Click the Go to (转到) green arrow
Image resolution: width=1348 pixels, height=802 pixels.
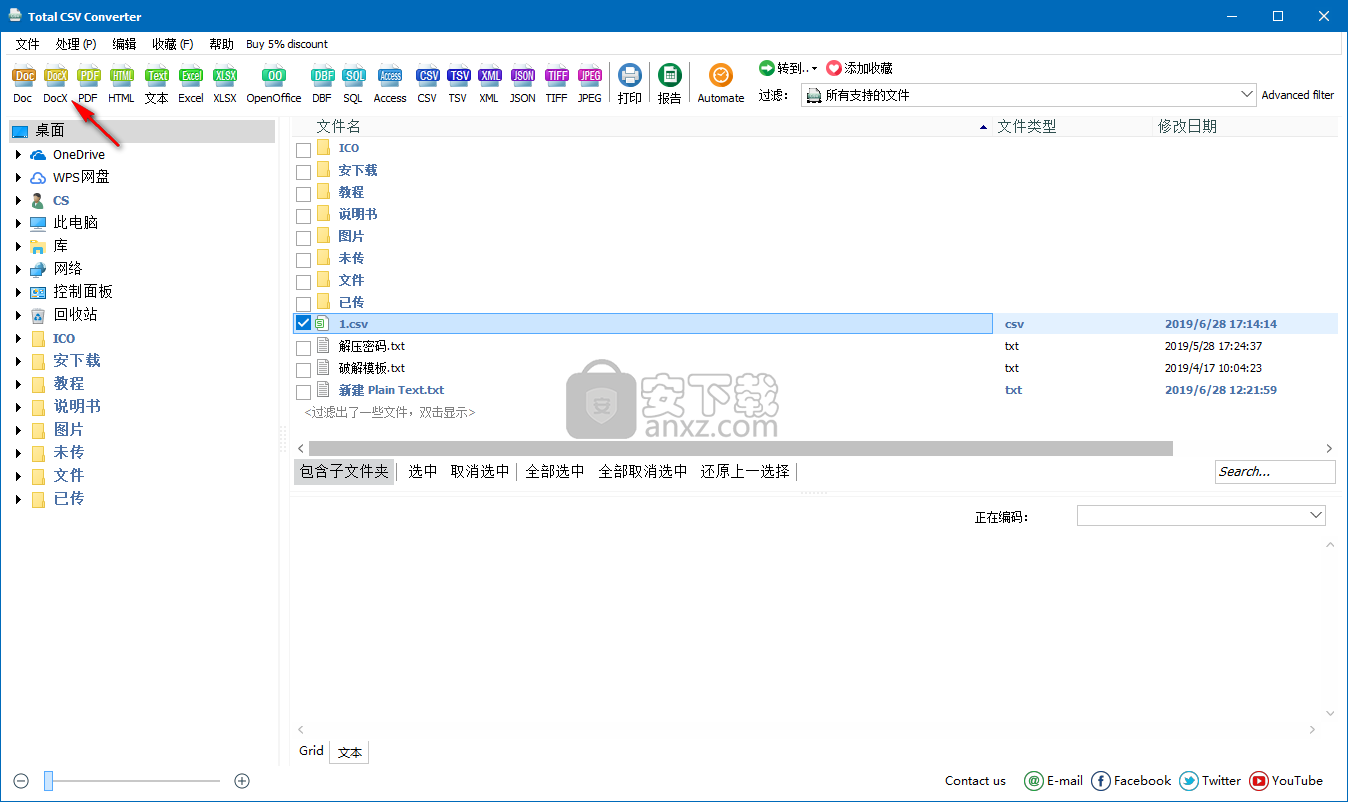[x=767, y=68]
